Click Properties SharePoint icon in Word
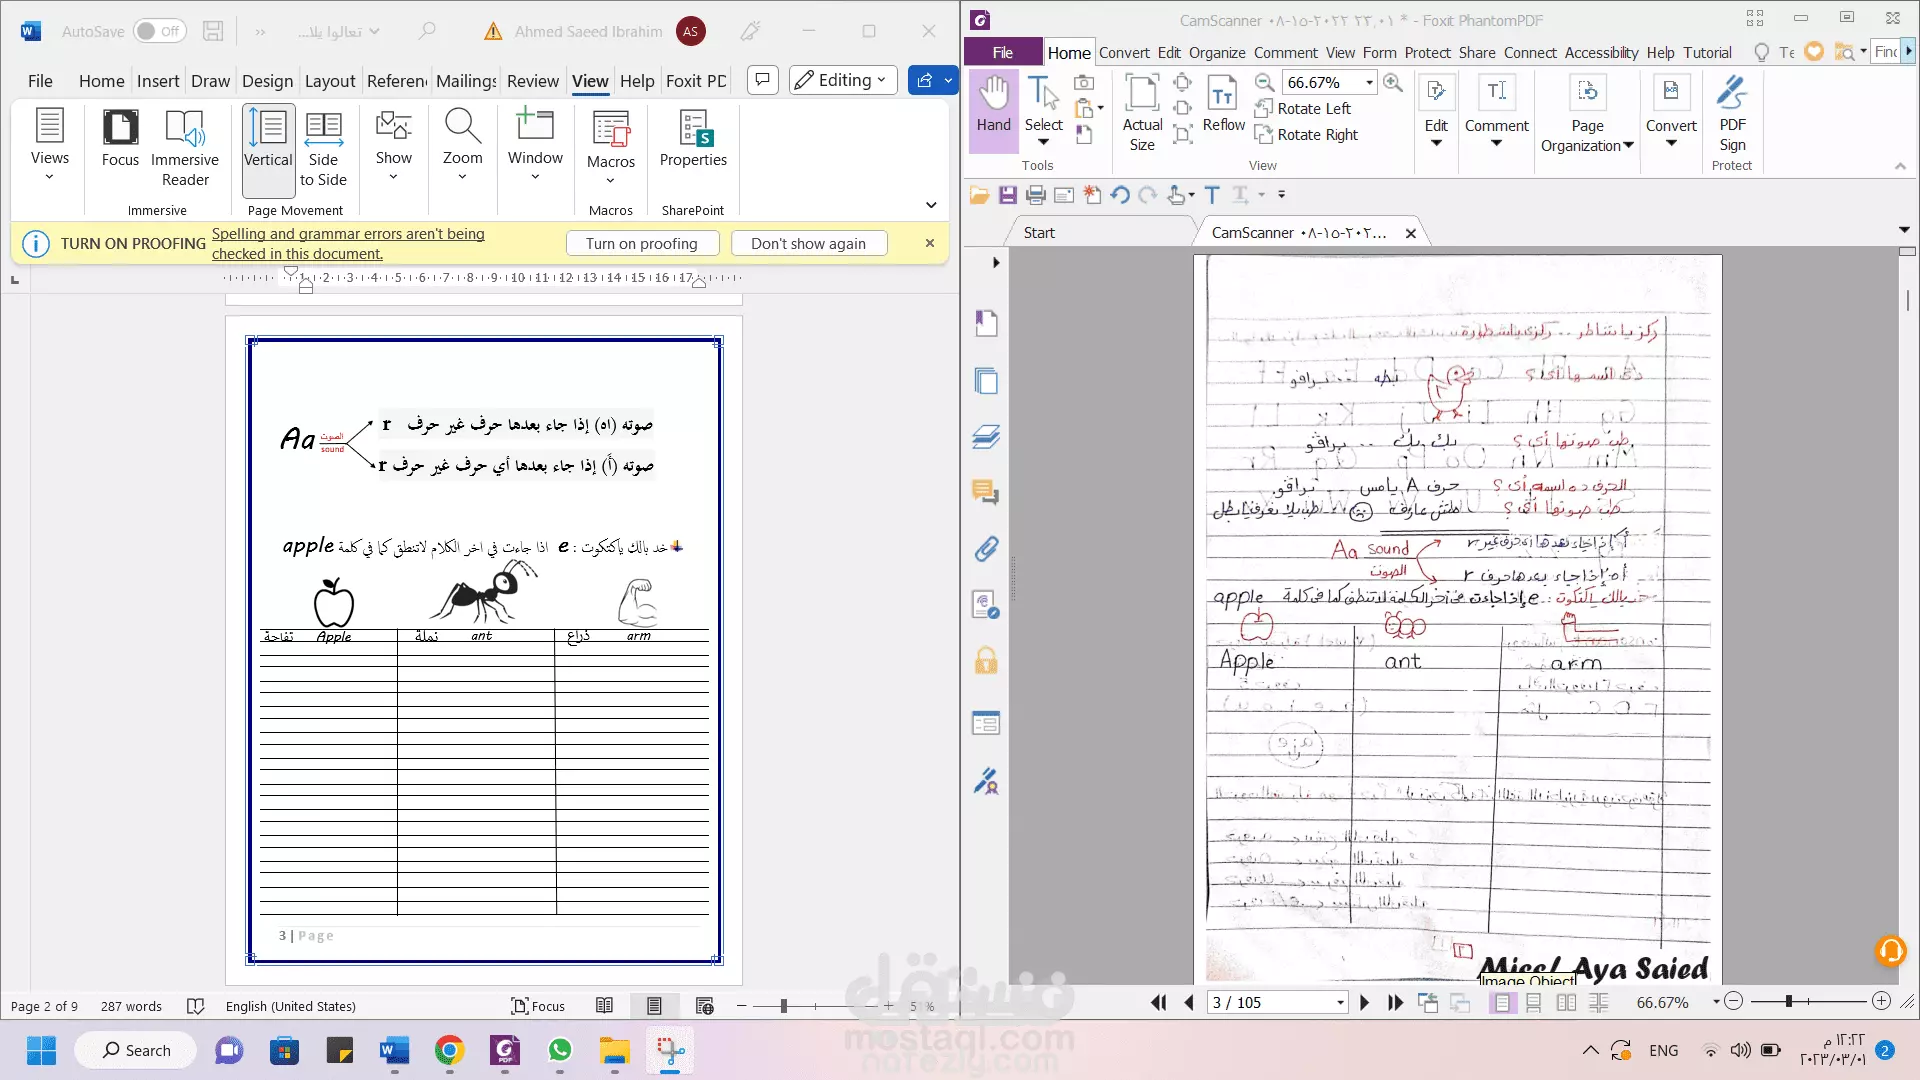The width and height of the screenshot is (1920, 1080). click(x=693, y=138)
